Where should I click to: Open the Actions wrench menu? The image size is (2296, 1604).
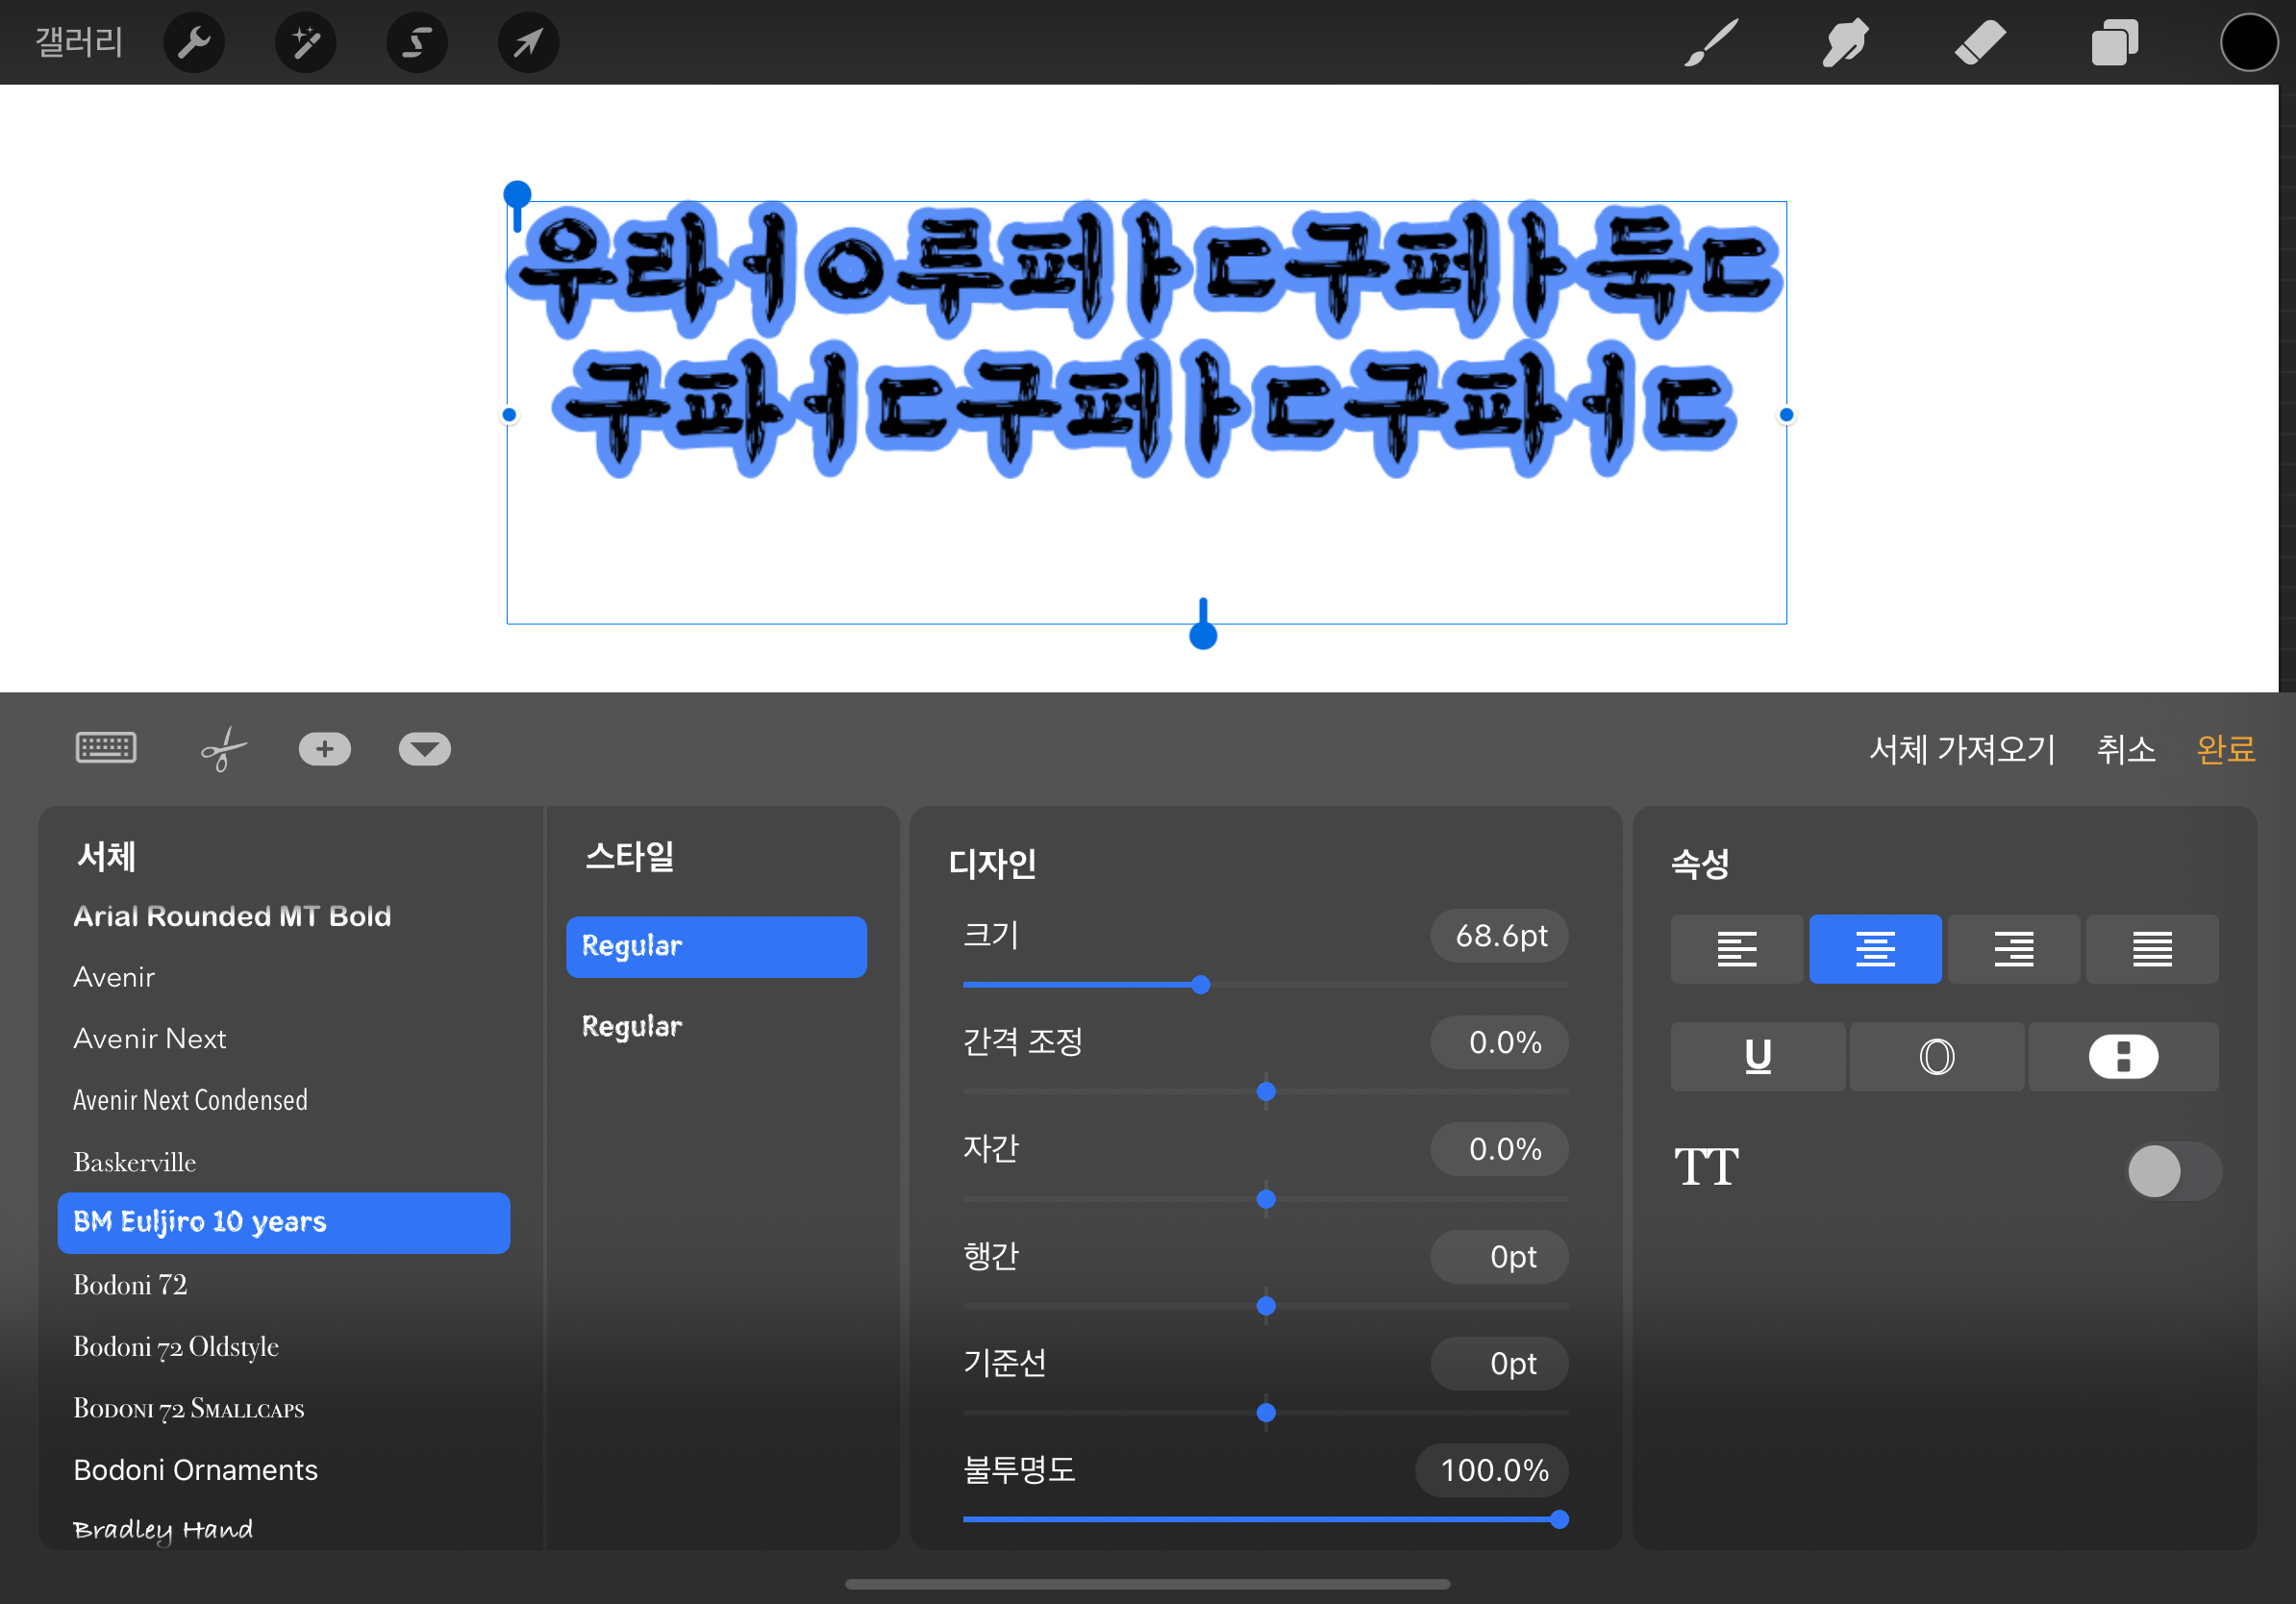coord(193,43)
